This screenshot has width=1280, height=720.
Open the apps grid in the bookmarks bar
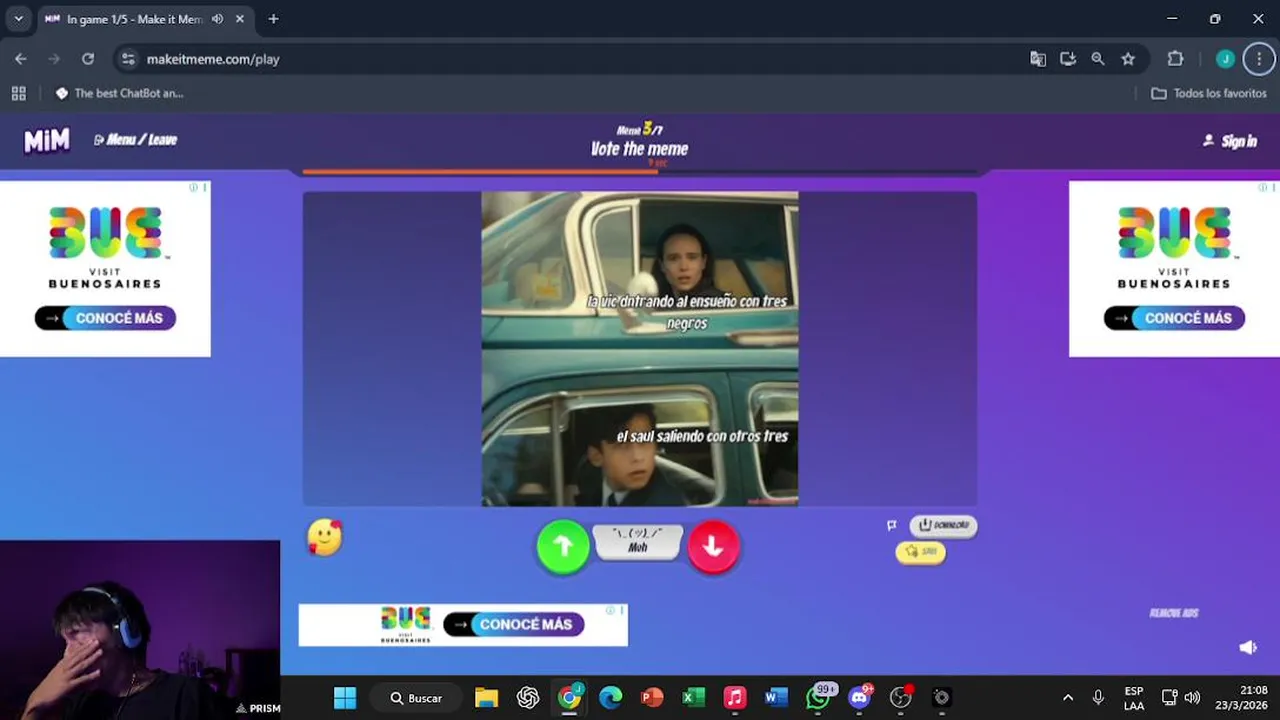pos(18,93)
